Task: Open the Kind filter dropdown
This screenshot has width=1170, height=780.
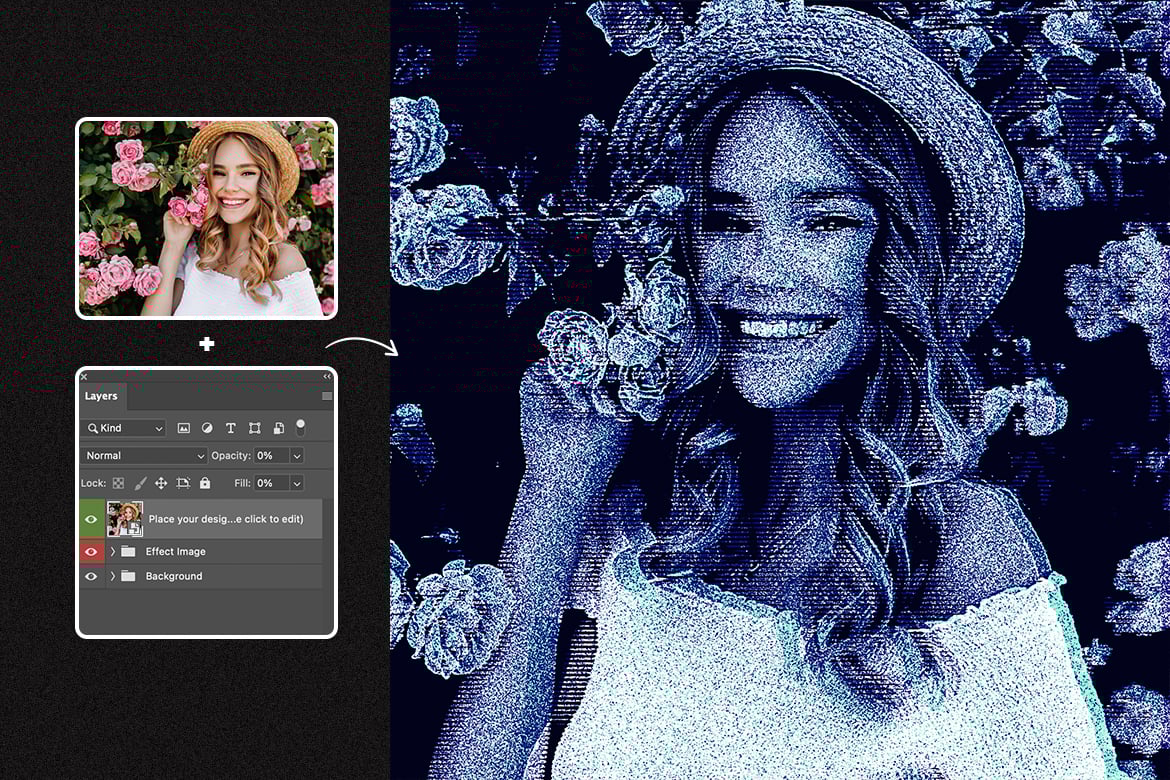Action: (124, 428)
